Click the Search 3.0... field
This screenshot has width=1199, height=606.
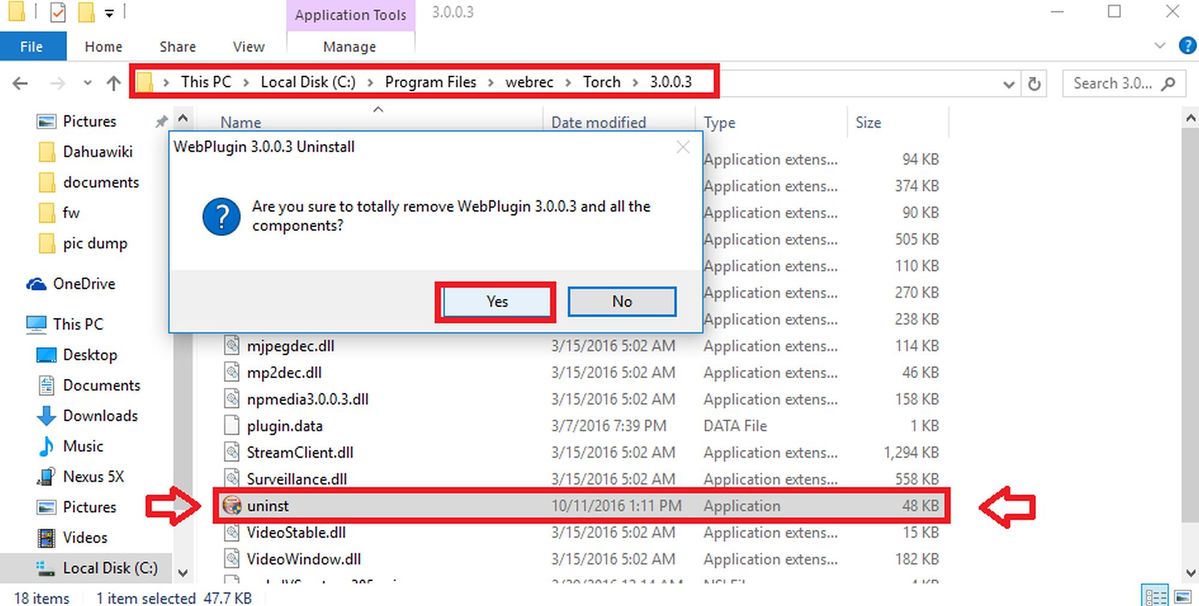(1124, 83)
